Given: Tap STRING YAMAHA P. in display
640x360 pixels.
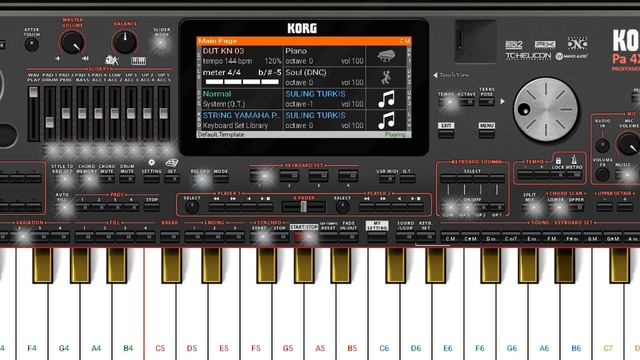Looking at the screenshot, I should click(241, 116).
